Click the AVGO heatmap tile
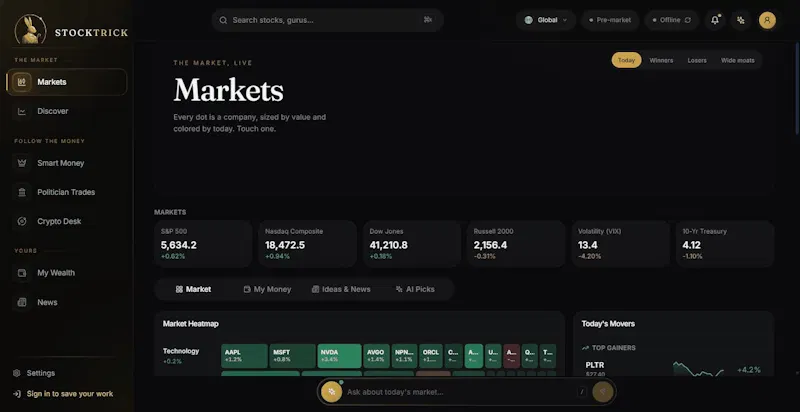Image resolution: width=800 pixels, height=412 pixels. click(377, 356)
